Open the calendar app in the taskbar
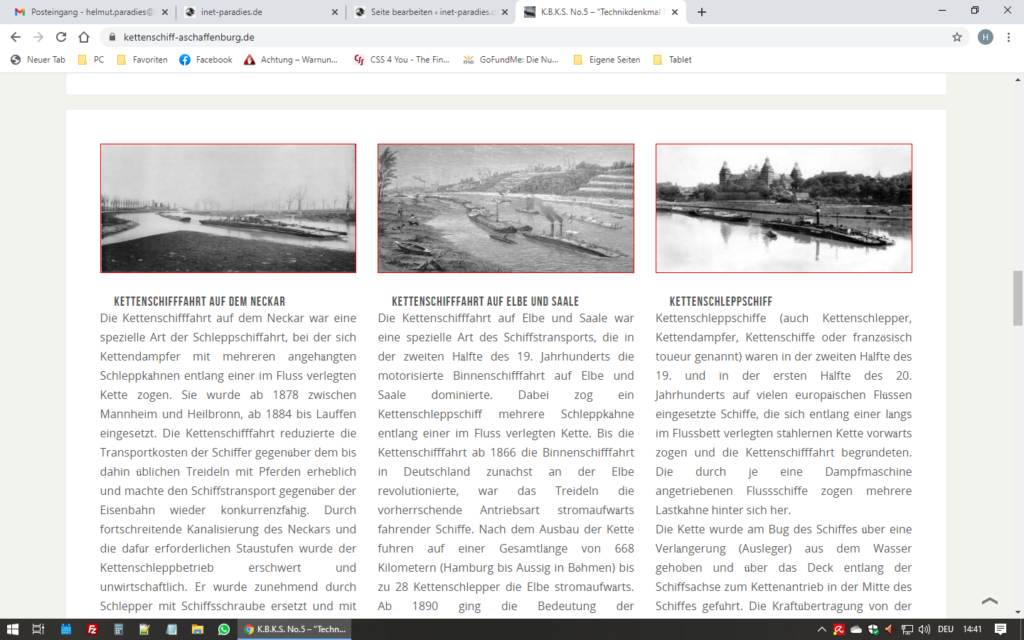The width and height of the screenshot is (1024, 640). pyautogui.click(x=66, y=629)
